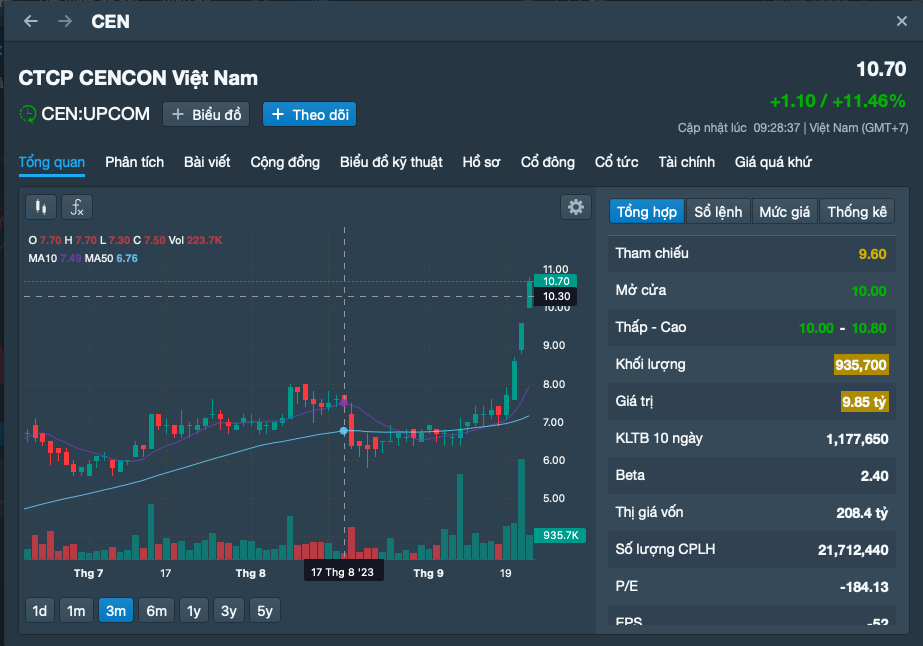The height and width of the screenshot is (646, 923).
Task: Open chart settings gear icon
Action: pyautogui.click(x=576, y=207)
